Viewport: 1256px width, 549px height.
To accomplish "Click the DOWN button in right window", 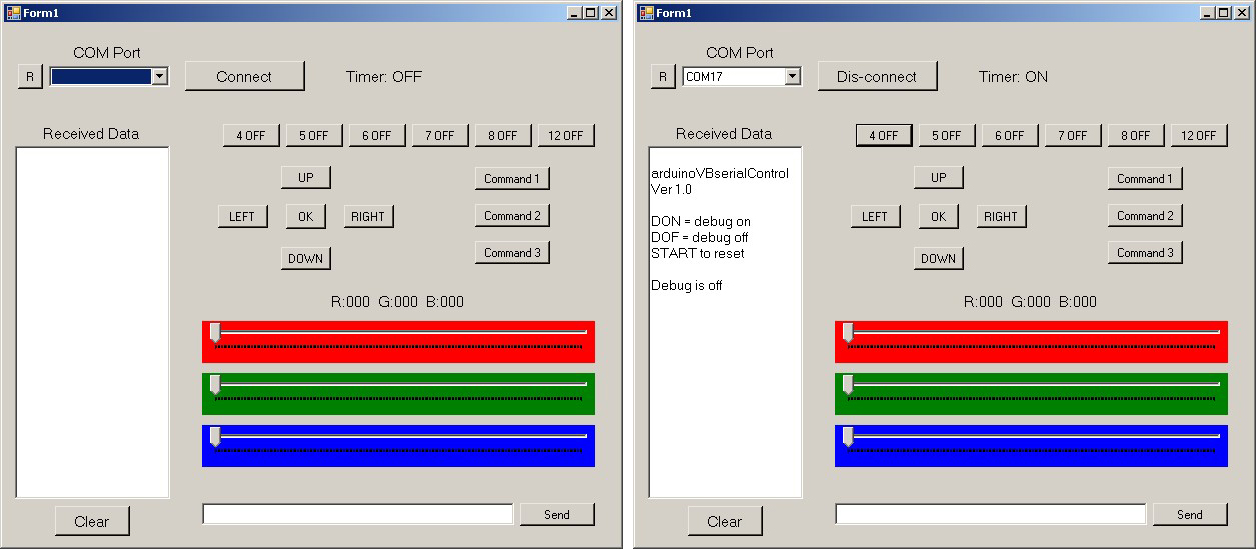I will point(939,258).
